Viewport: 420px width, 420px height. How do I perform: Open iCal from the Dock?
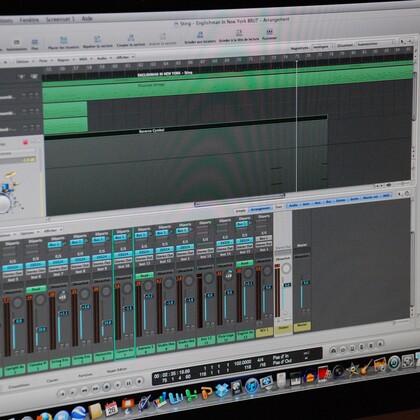point(111,408)
